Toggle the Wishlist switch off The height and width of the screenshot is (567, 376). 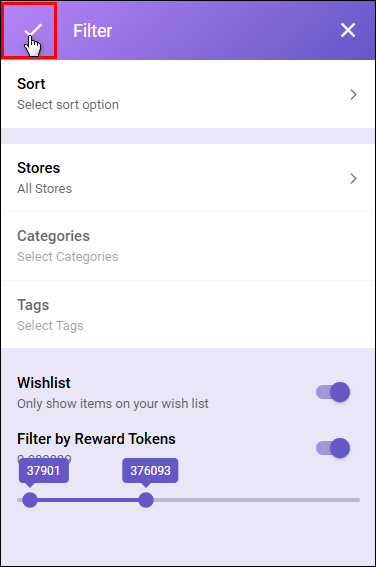(x=333, y=392)
